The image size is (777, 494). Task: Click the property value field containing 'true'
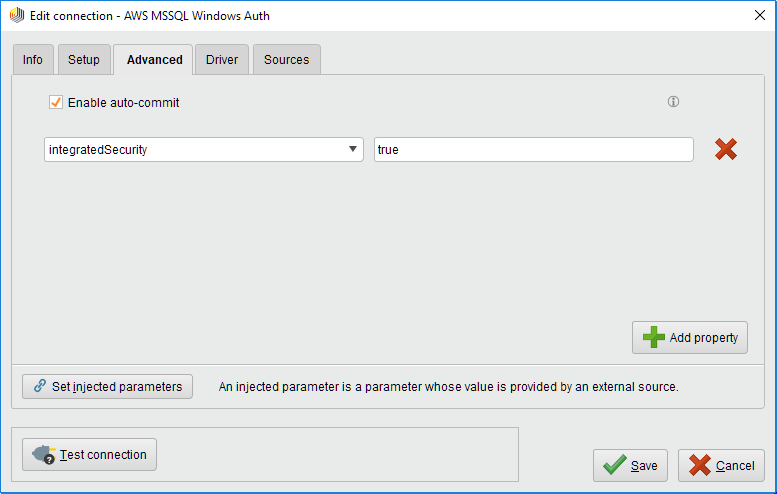[533, 149]
